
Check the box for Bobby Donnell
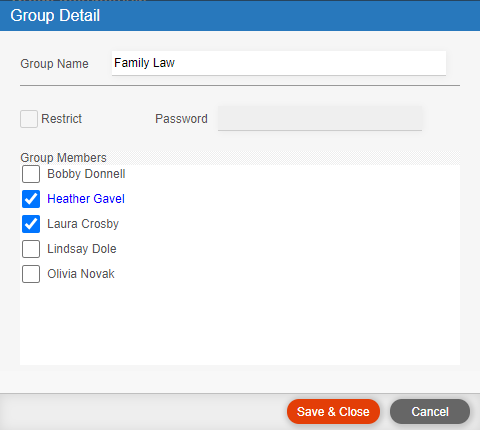(31, 174)
